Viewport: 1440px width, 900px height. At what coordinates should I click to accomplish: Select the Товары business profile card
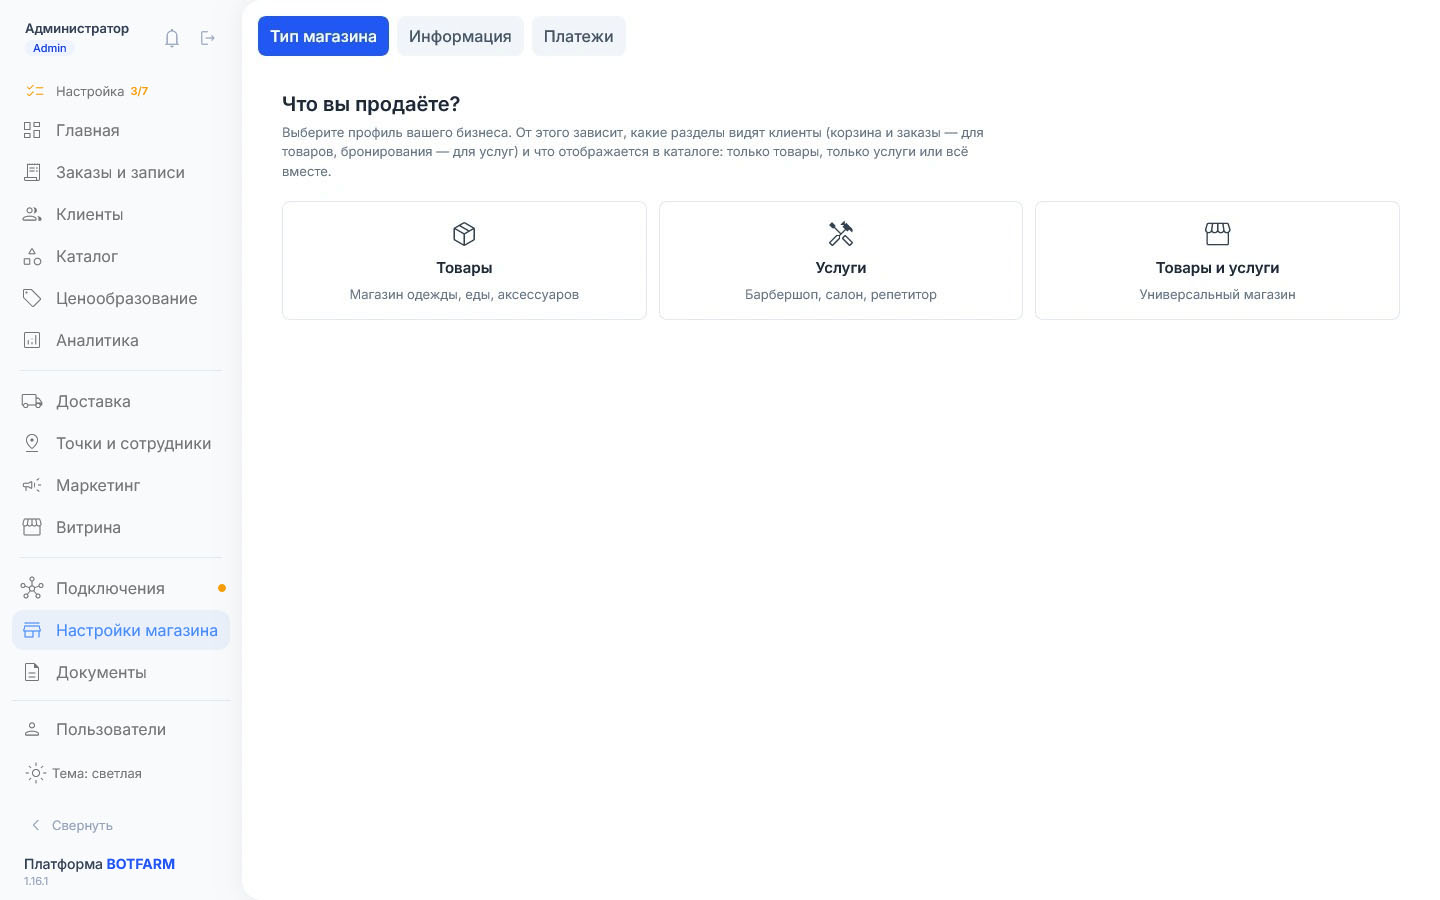(x=464, y=261)
